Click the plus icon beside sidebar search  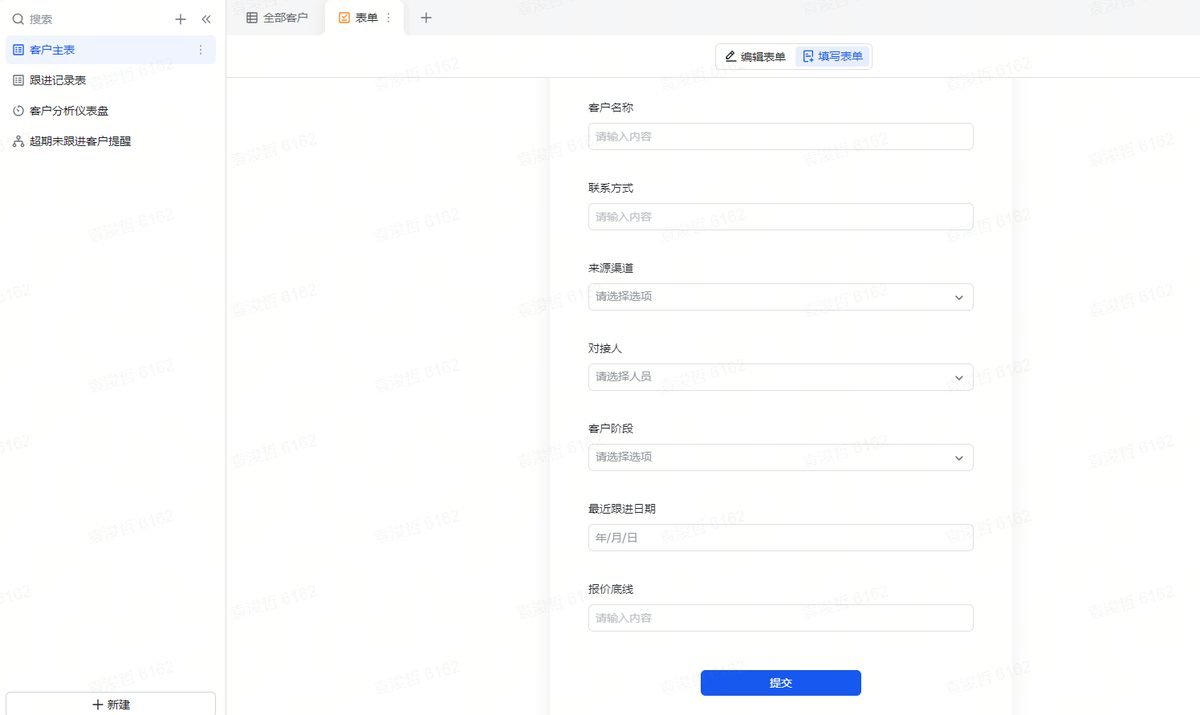(x=181, y=19)
